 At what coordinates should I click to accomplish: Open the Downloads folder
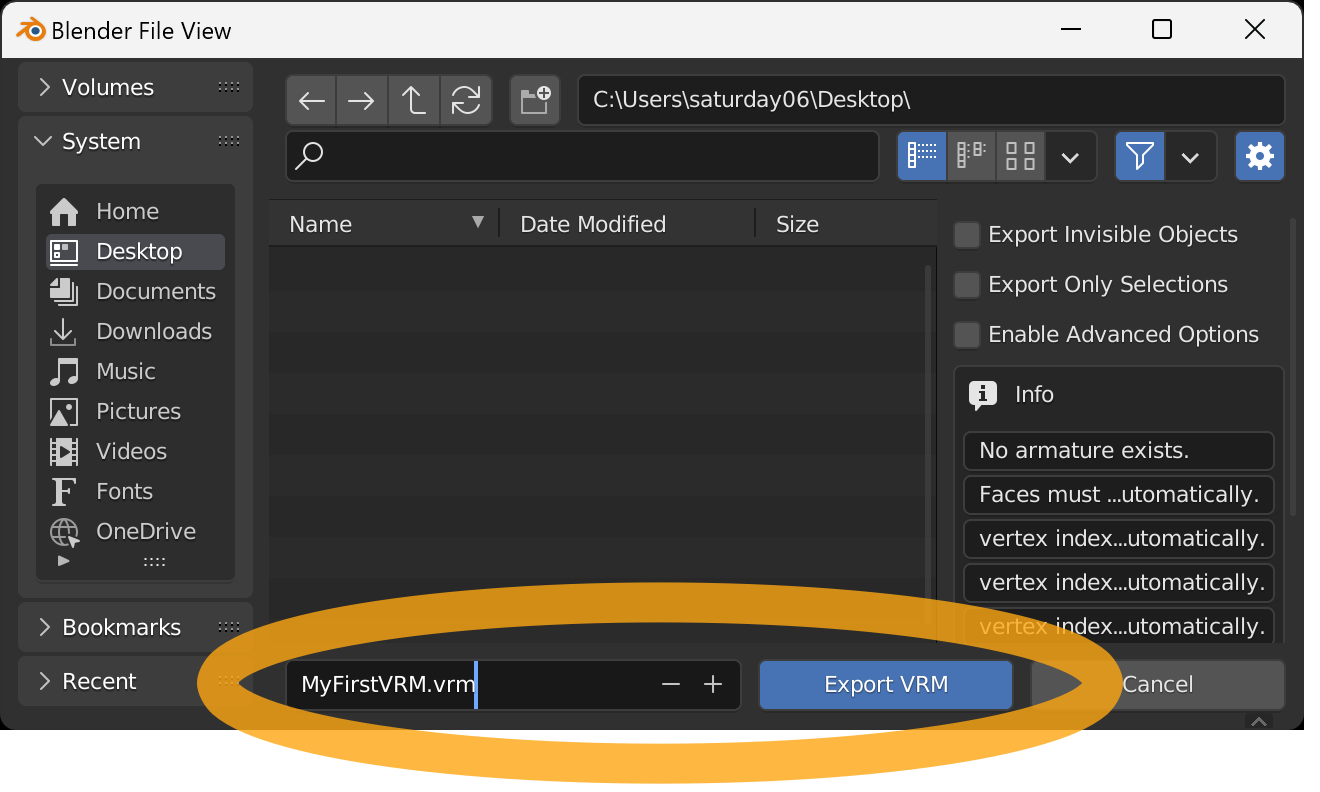[135, 331]
